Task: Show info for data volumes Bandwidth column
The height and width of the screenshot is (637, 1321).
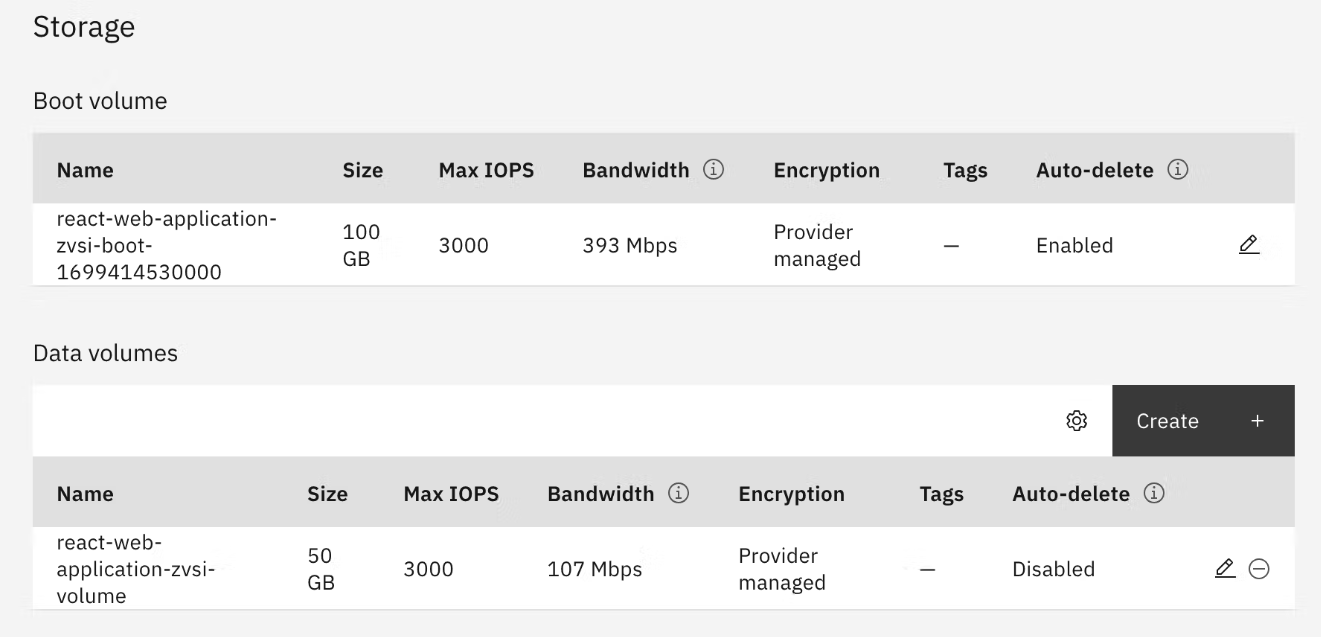Action: pyautogui.click(x=678, y=494)
